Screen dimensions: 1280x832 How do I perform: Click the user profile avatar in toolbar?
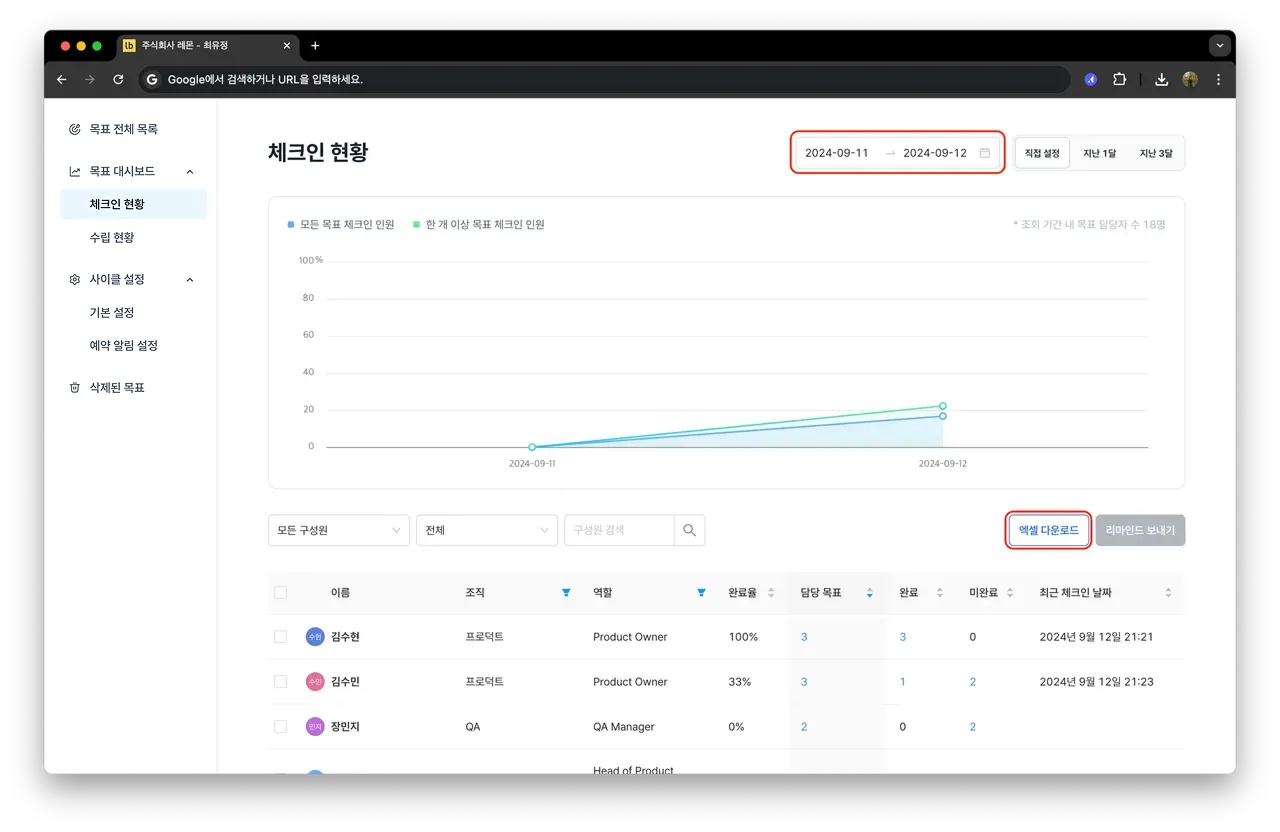click(x=1190, y=80)
